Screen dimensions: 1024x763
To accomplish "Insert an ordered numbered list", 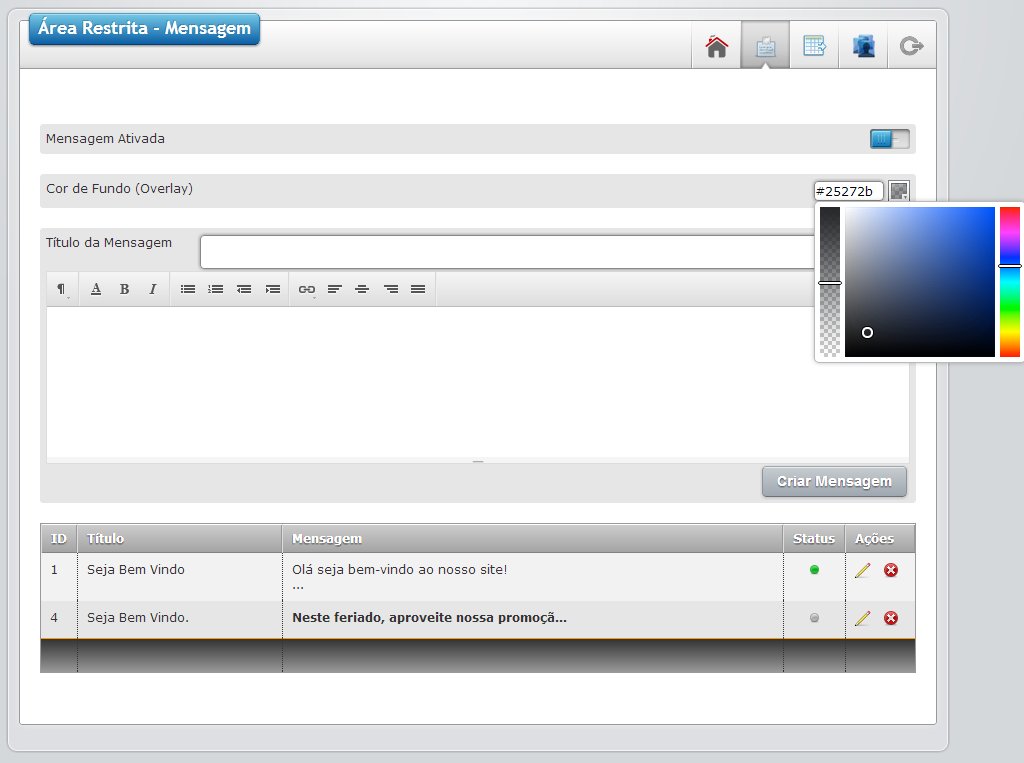I will pos(216,289).
